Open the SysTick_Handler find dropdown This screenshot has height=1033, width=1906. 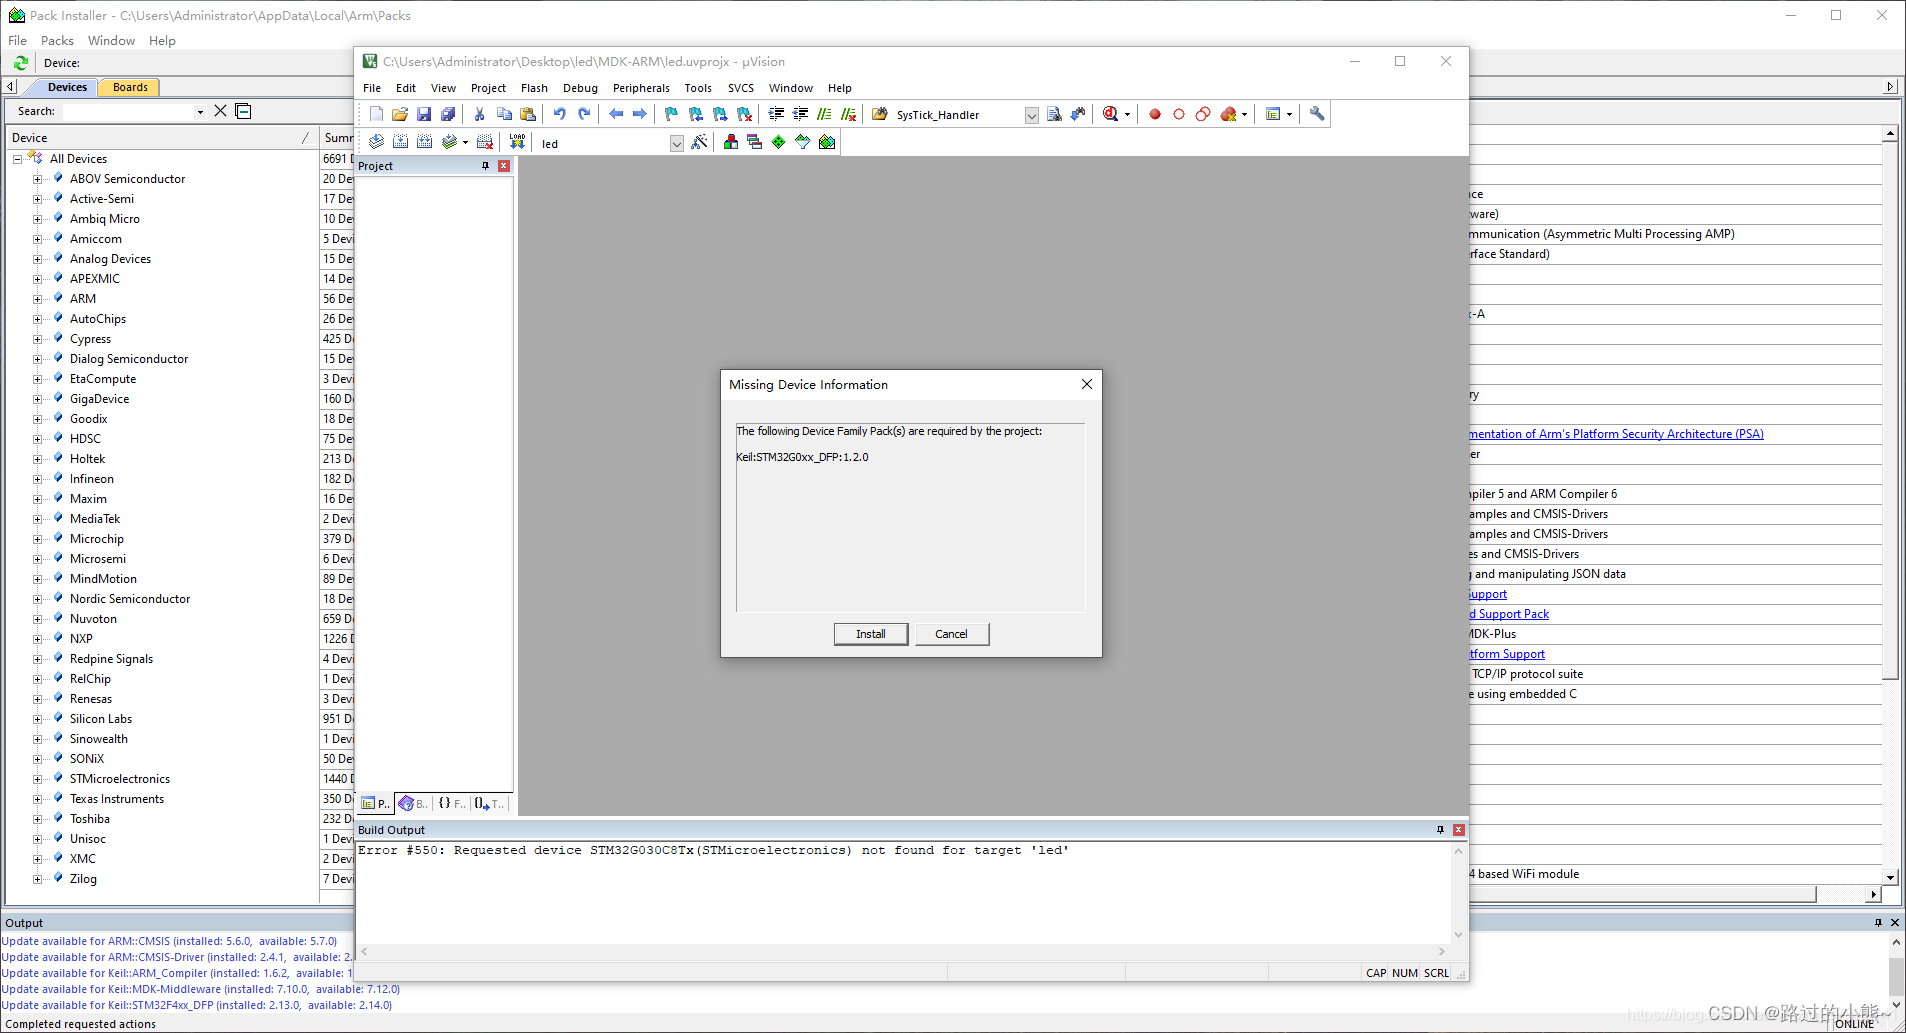click(1032, 115)
